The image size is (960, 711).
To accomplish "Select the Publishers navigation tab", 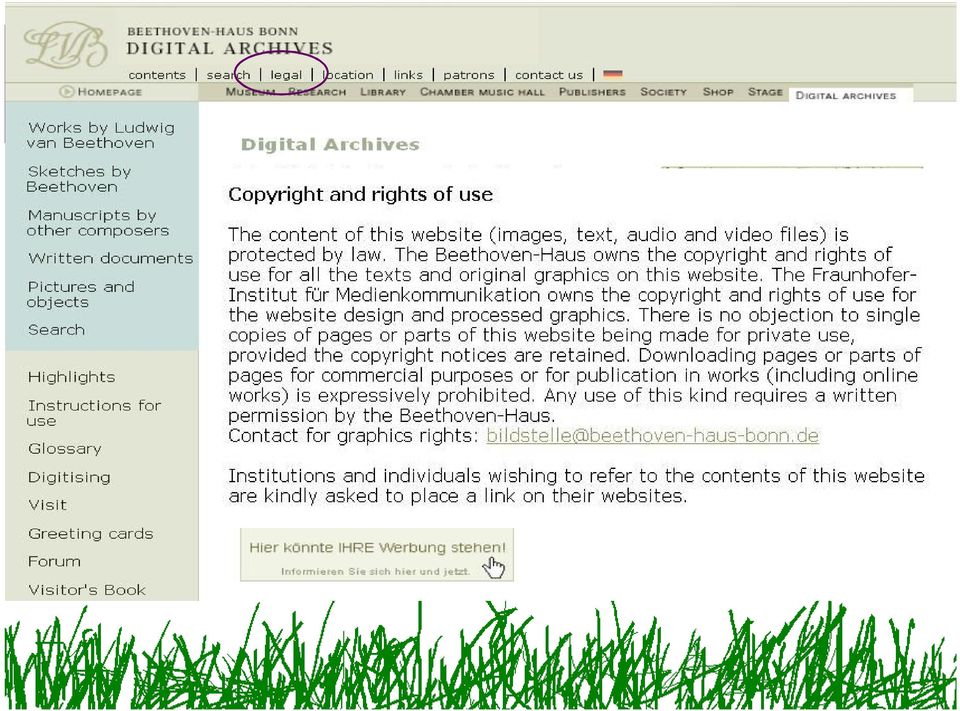I will click(x=592, y=92).
